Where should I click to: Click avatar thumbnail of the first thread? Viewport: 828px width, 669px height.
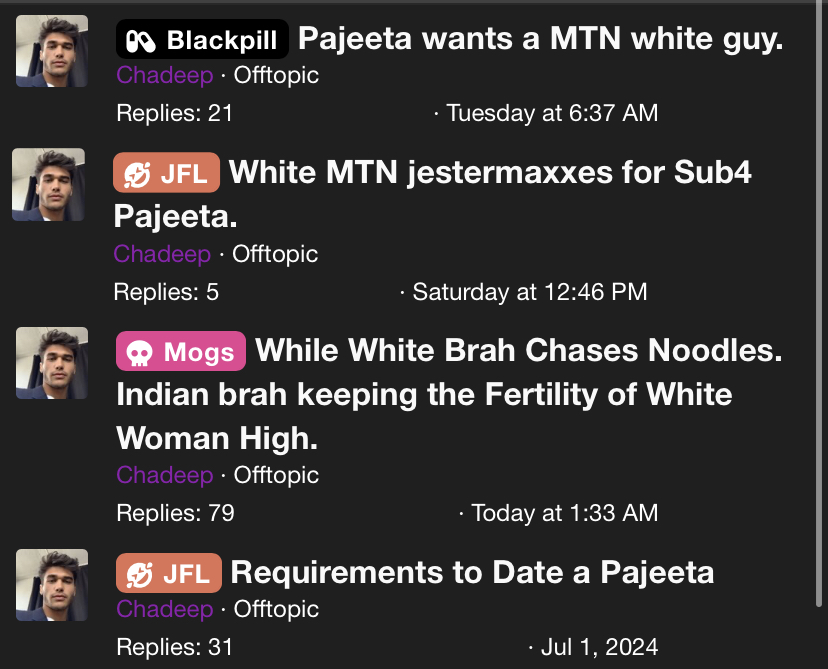tap(52, 51)
